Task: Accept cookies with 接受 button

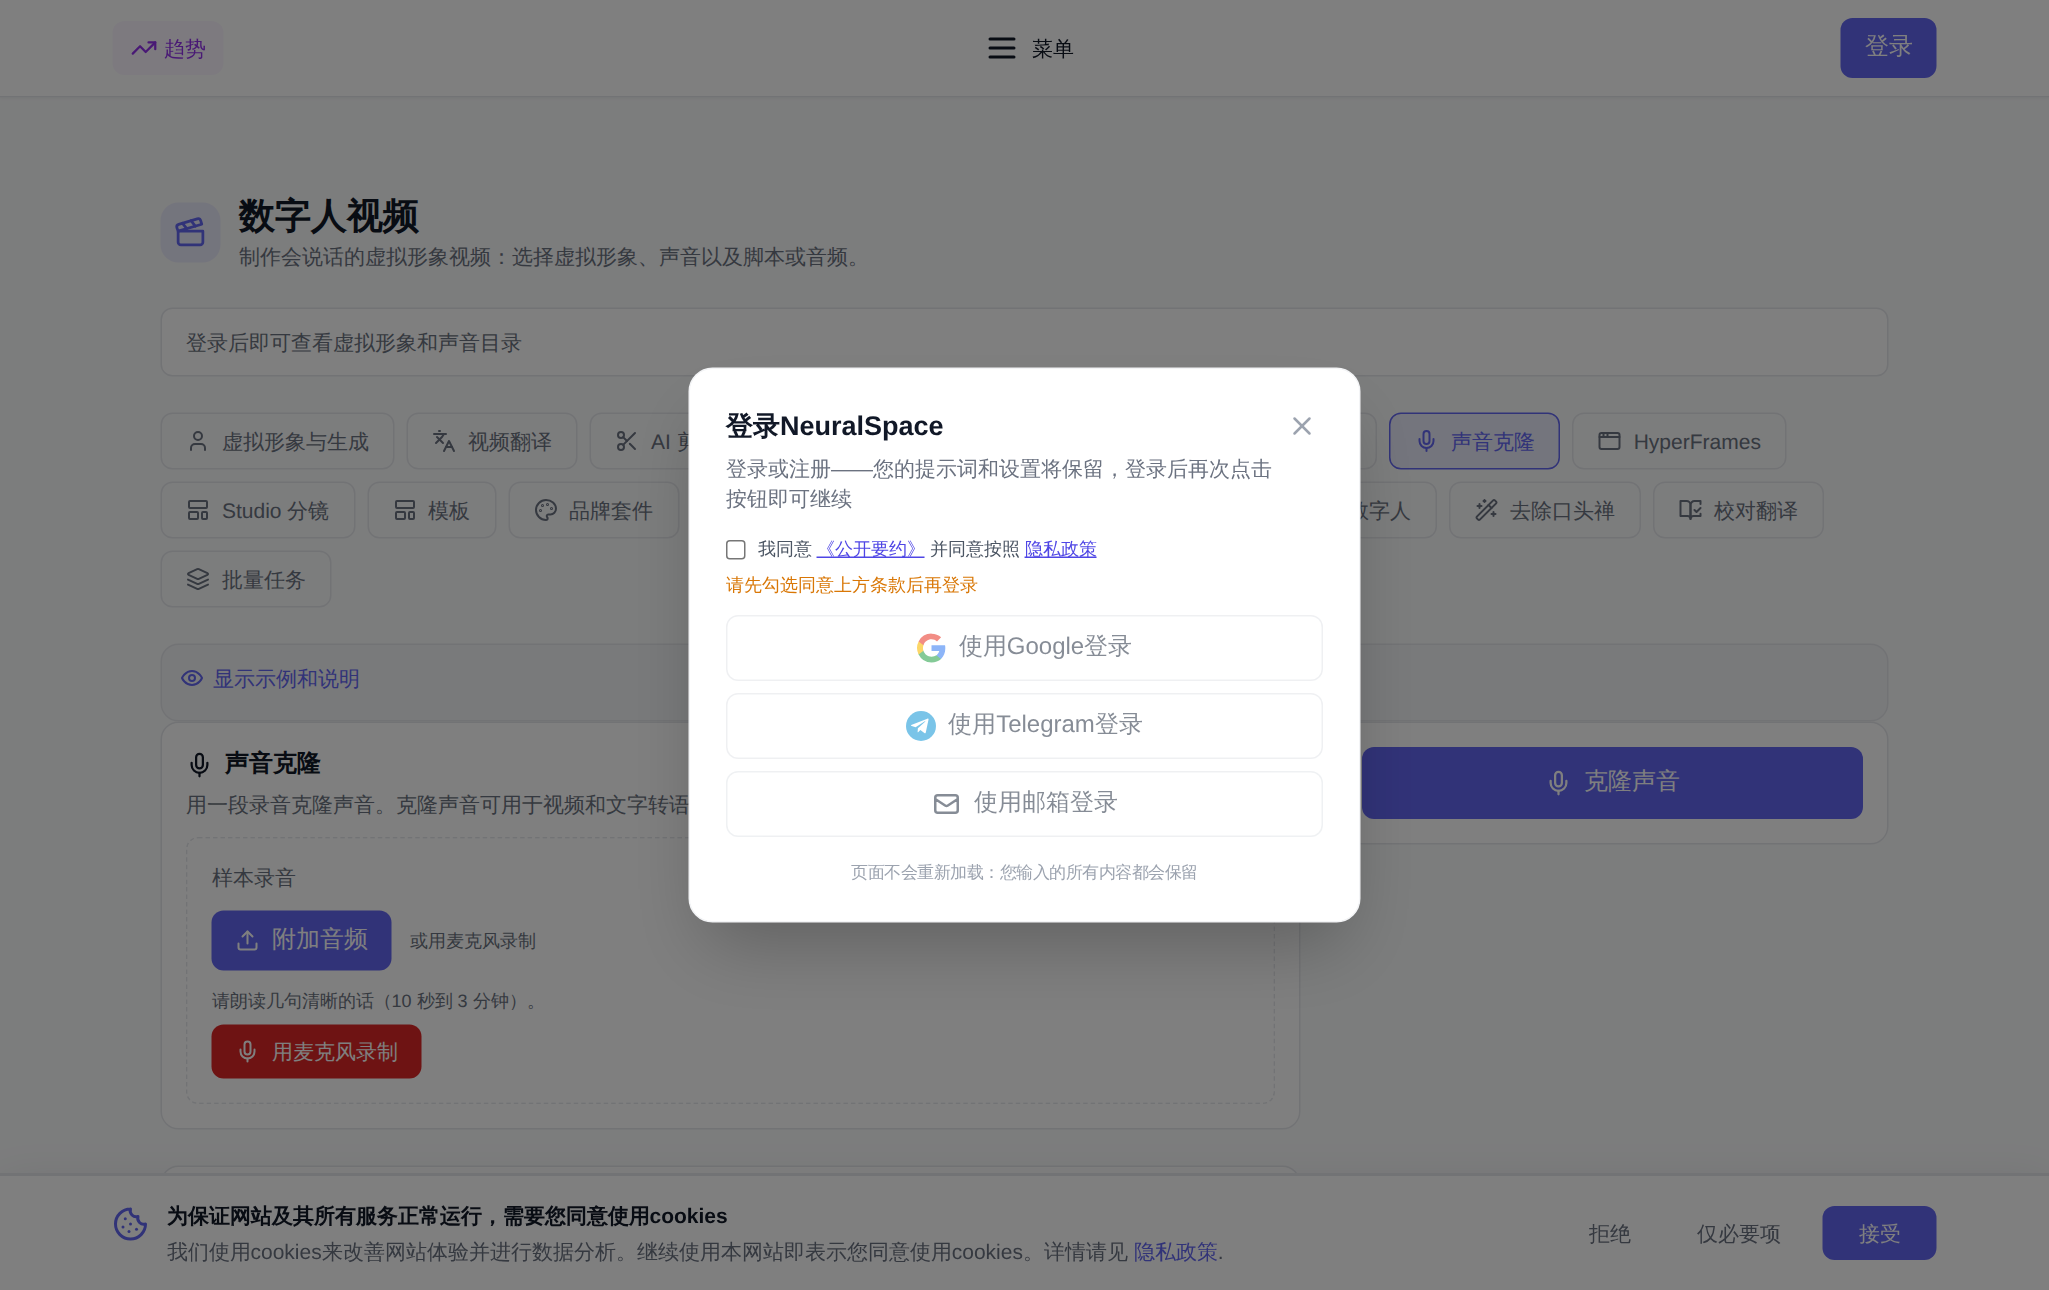Action: (x=1879, y=1233)
